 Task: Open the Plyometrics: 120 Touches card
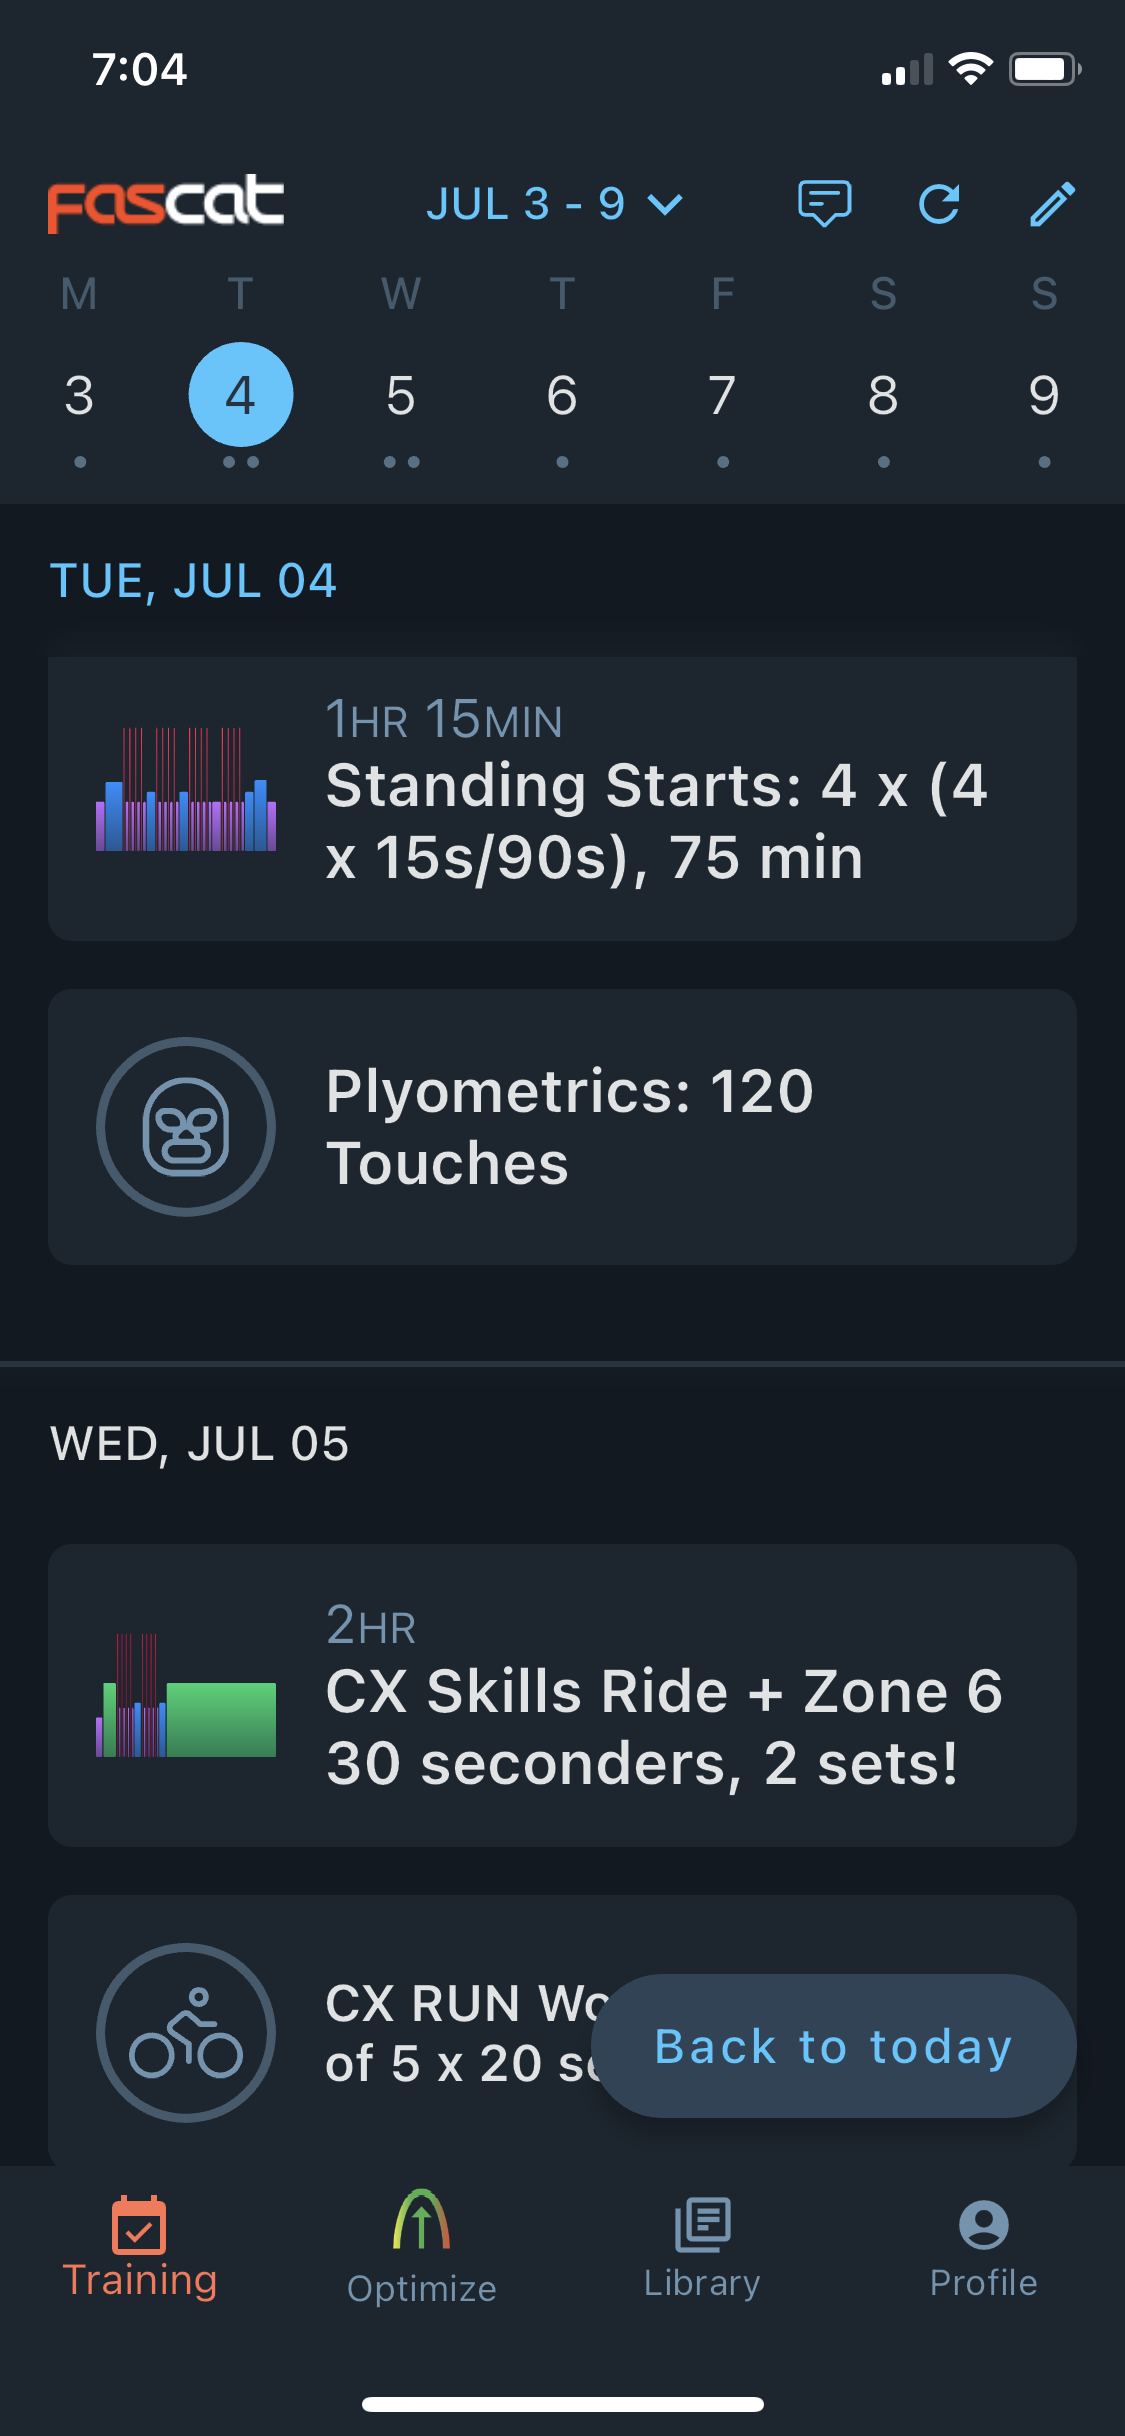562,1127
